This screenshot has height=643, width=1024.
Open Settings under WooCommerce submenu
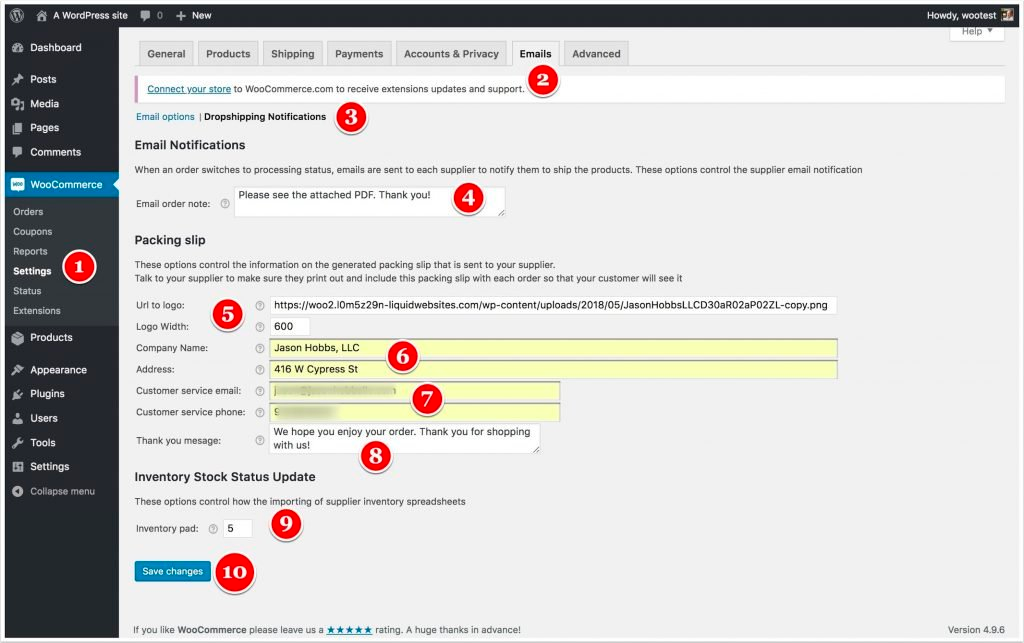click(32, 271)
